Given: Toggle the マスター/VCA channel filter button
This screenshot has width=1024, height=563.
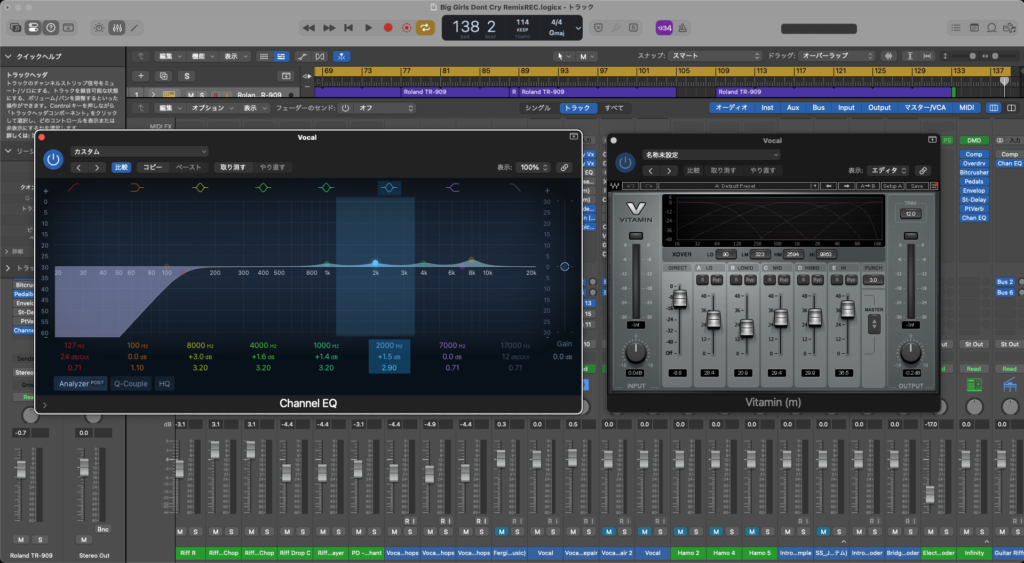Looking at the screenshot, I should pyautogui.click(x=925, y=108).
